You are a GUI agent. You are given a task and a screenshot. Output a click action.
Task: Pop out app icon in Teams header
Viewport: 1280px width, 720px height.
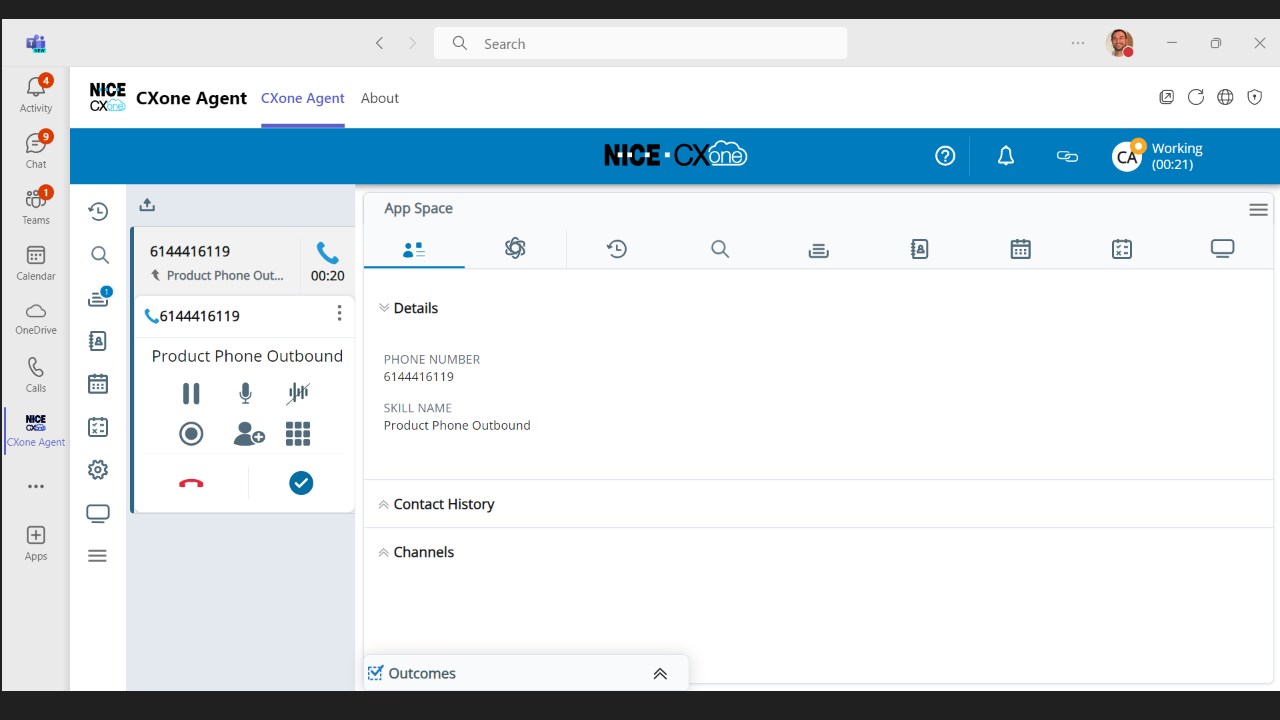(x=1167, y=97)
